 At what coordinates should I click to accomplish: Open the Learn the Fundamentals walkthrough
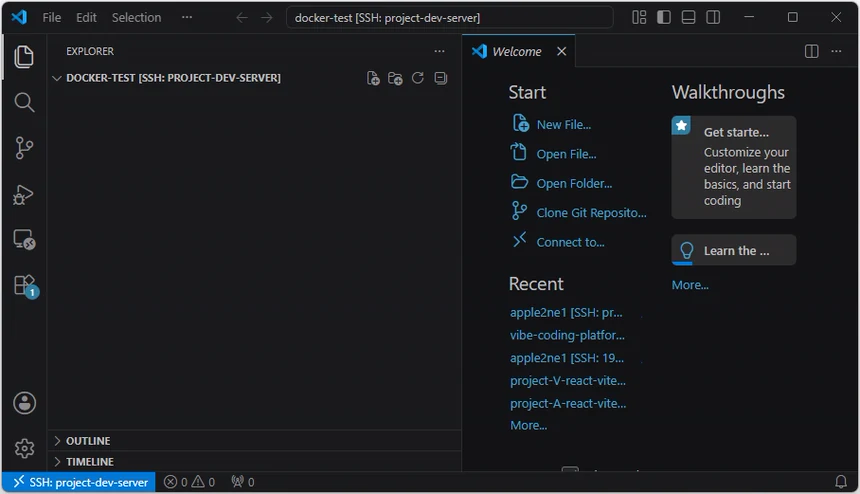734,250
